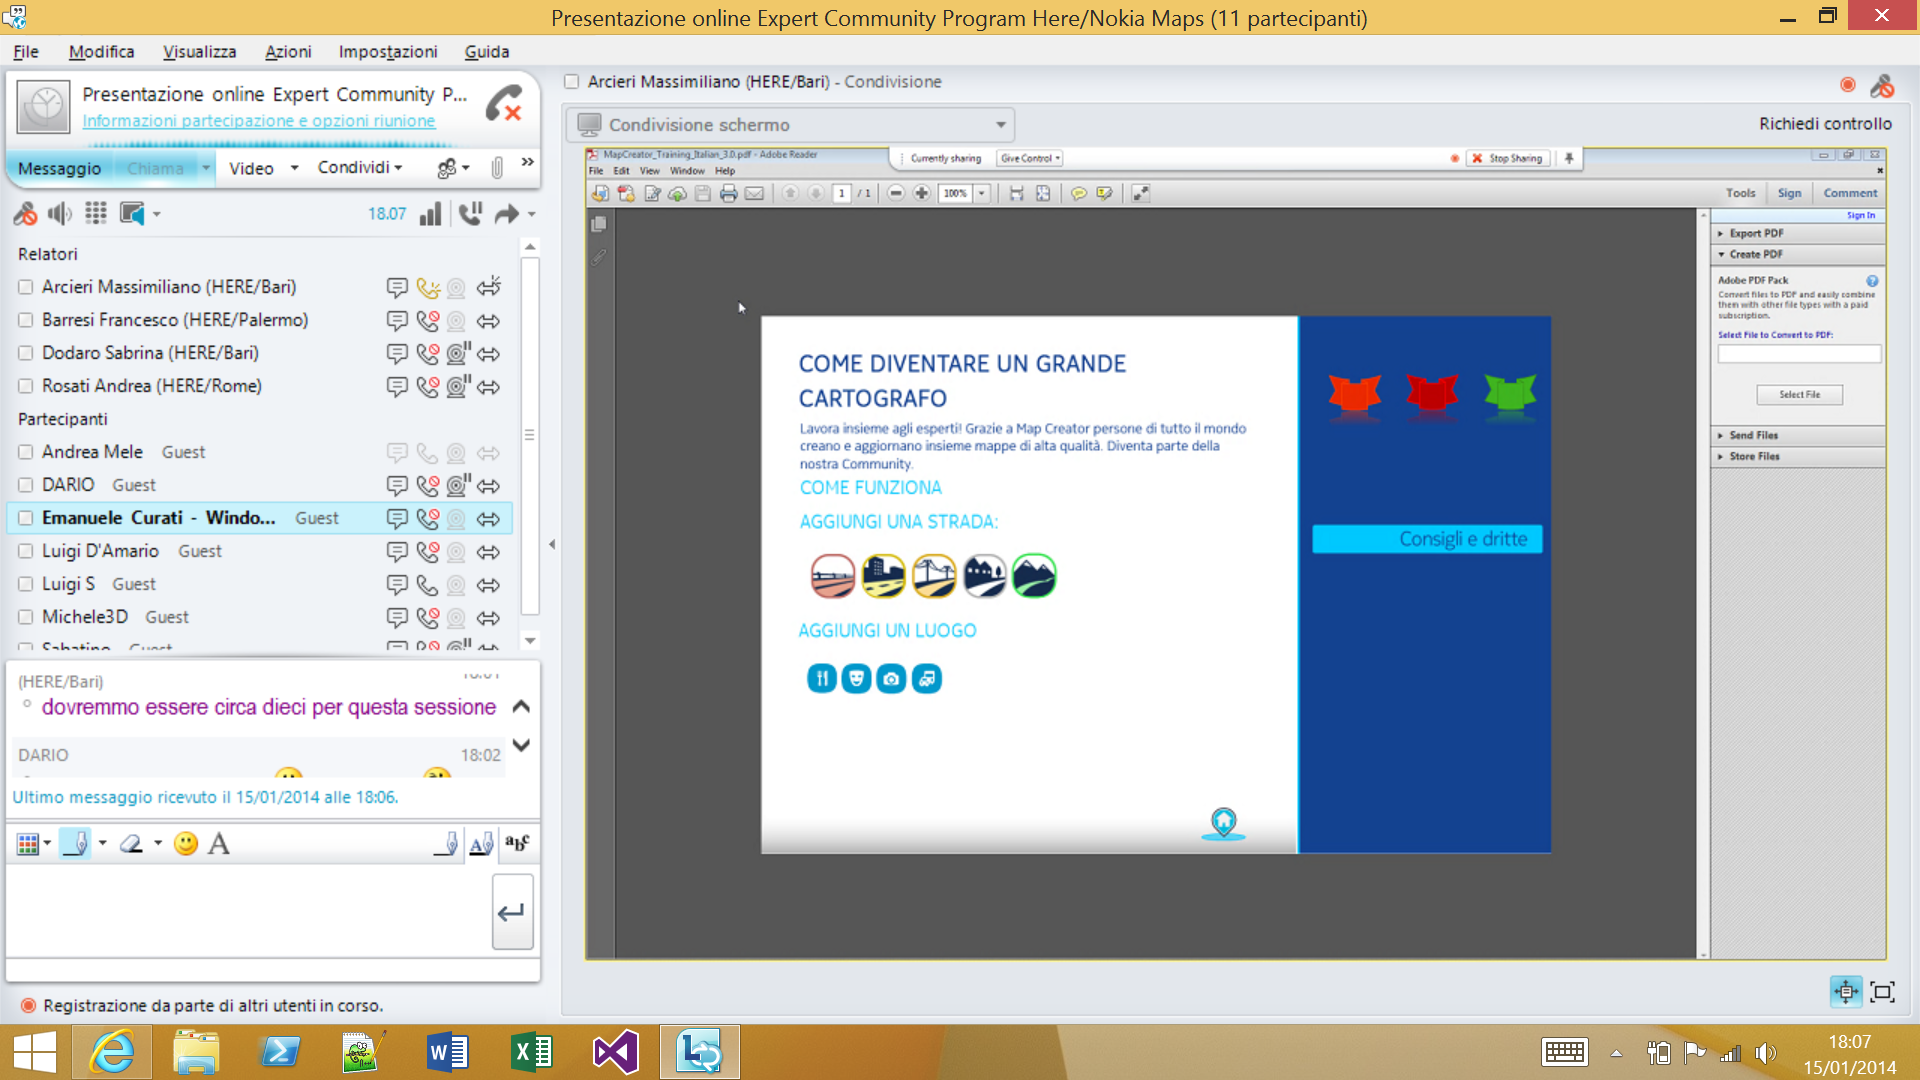Open the Condivisione schermo dropdown
The width and height of the screenshot is (1920, 1080).
pos(791,125)
